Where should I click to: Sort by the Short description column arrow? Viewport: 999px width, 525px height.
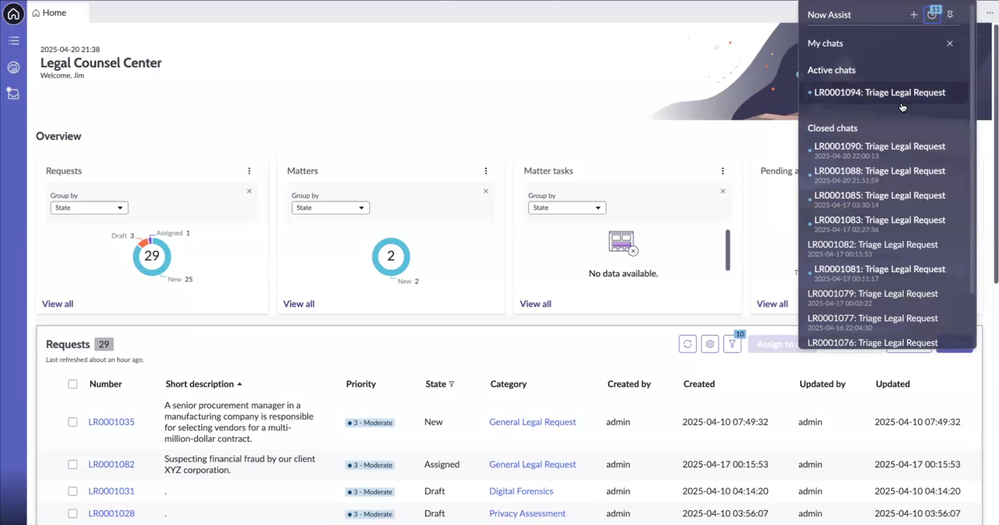(x=240, y=384)
